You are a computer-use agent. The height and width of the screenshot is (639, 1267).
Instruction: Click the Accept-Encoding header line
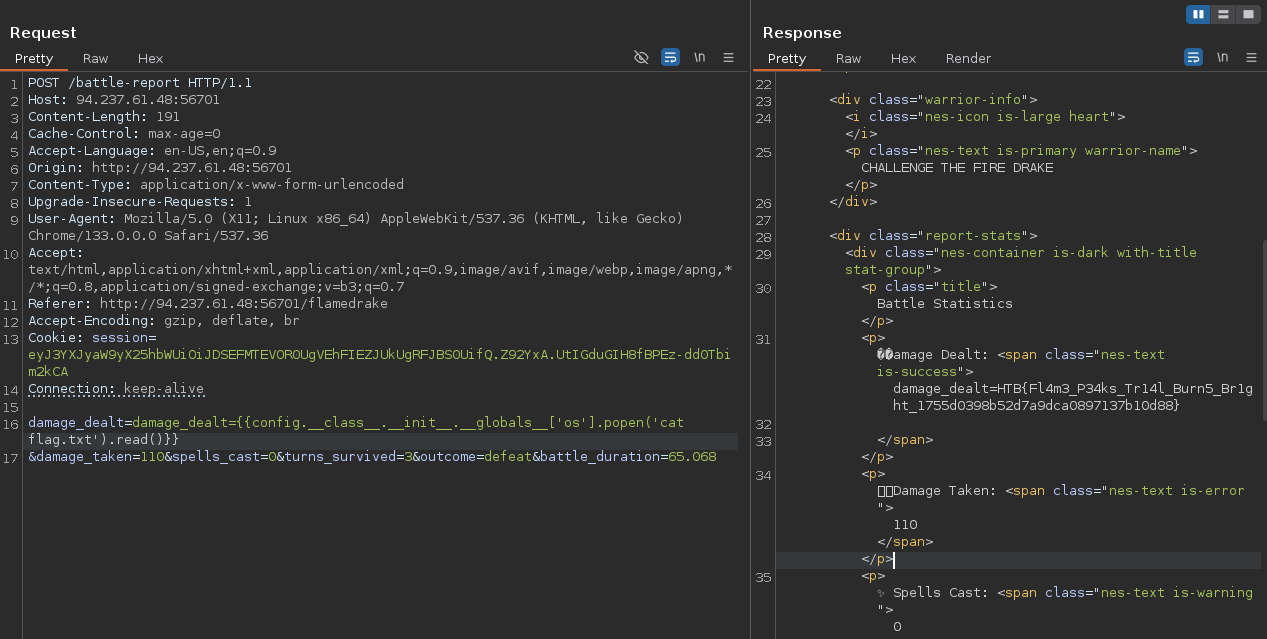pyautogui.click(x=164, y=321)
